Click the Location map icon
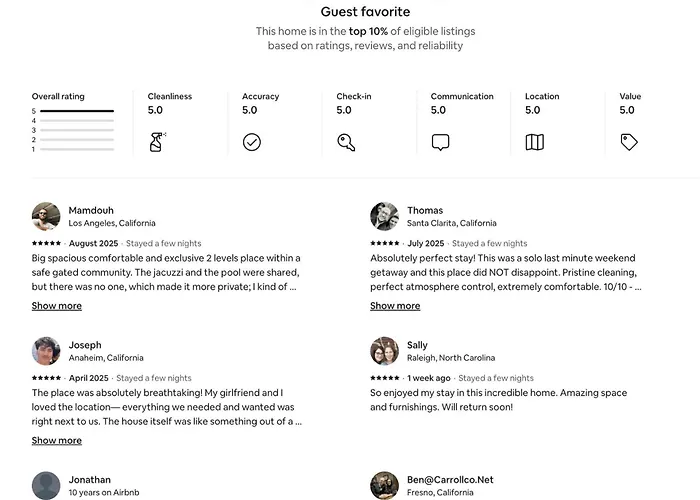Image resolution: width=700 pixels, height=500 pixels. 534,142
